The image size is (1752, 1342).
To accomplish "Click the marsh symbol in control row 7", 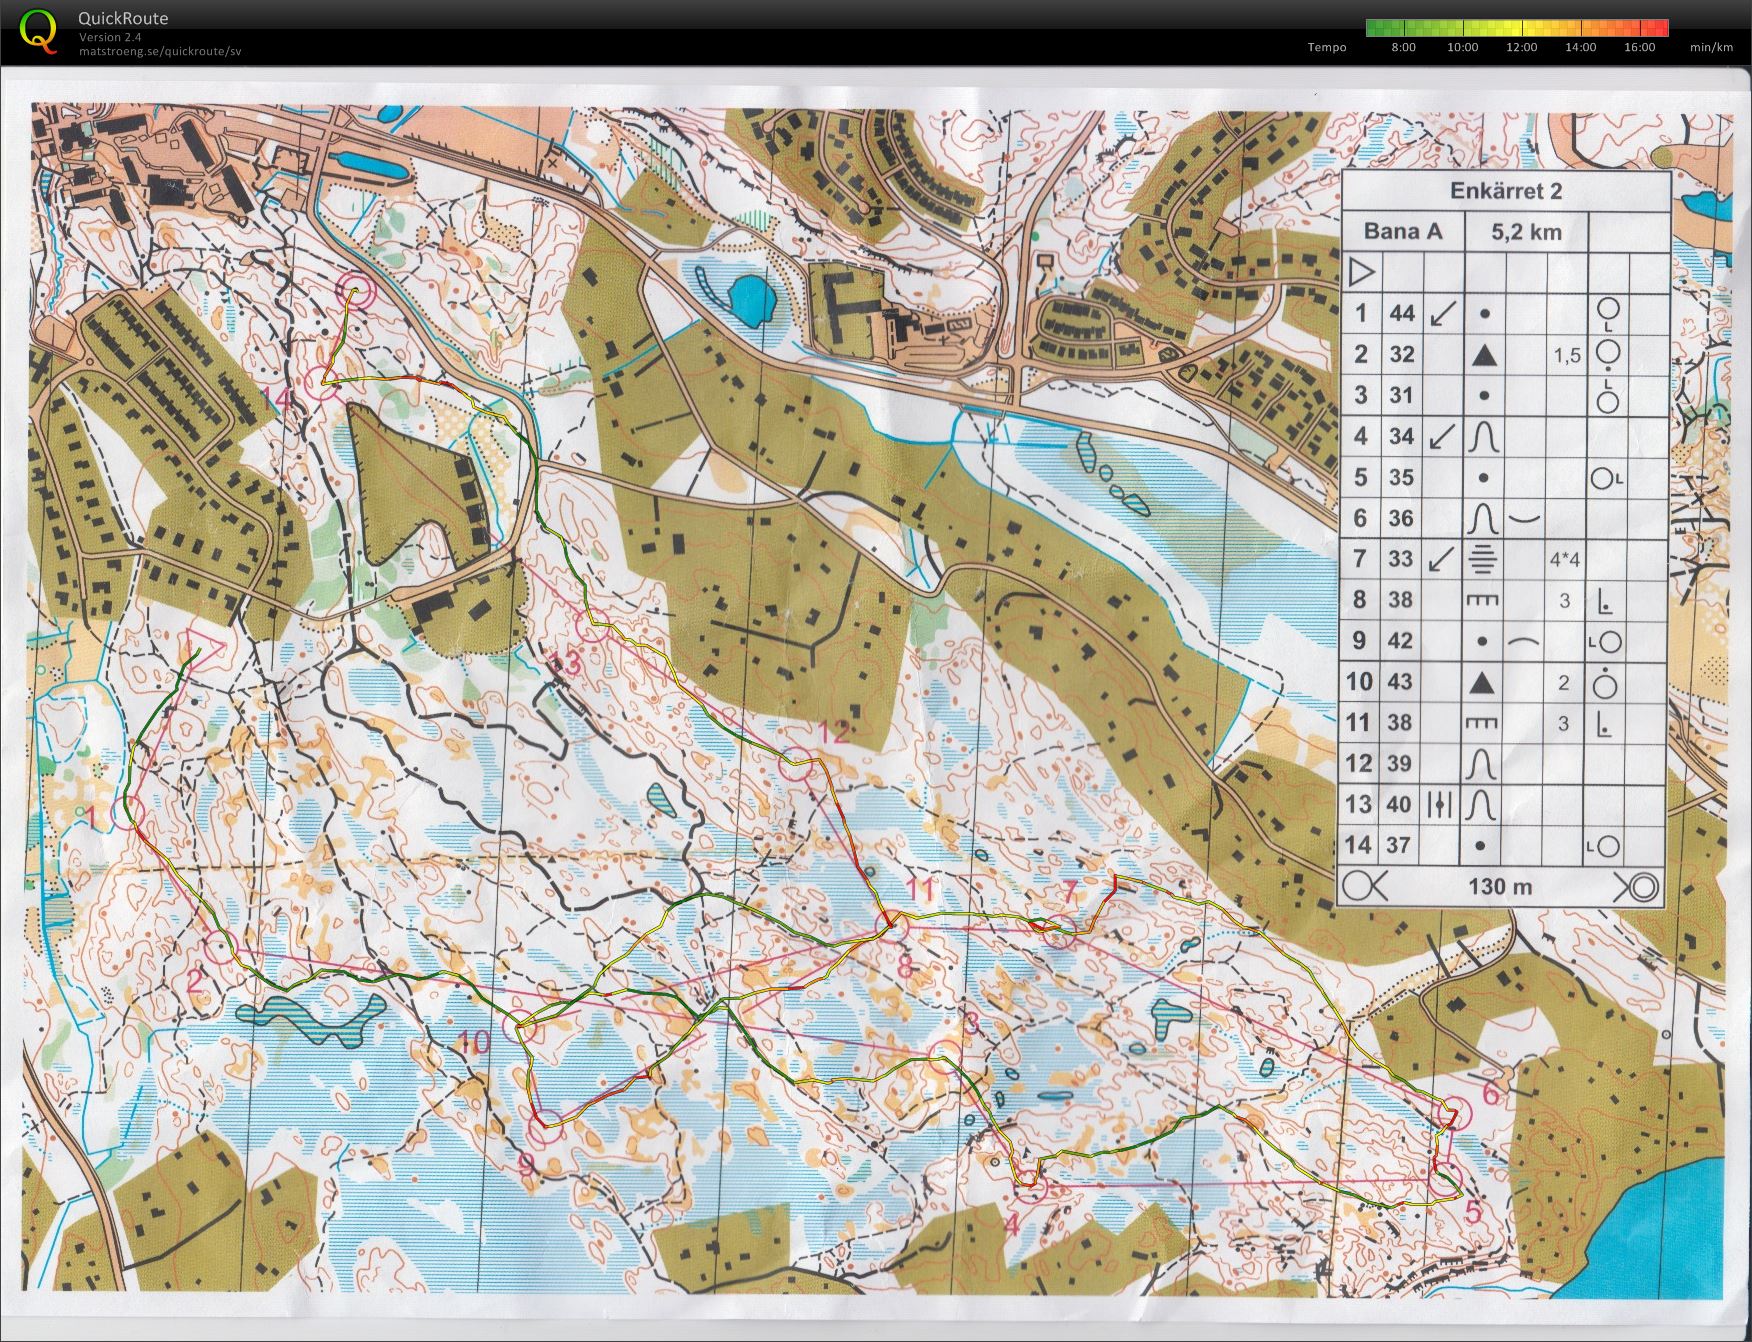I will point(1484,558).
